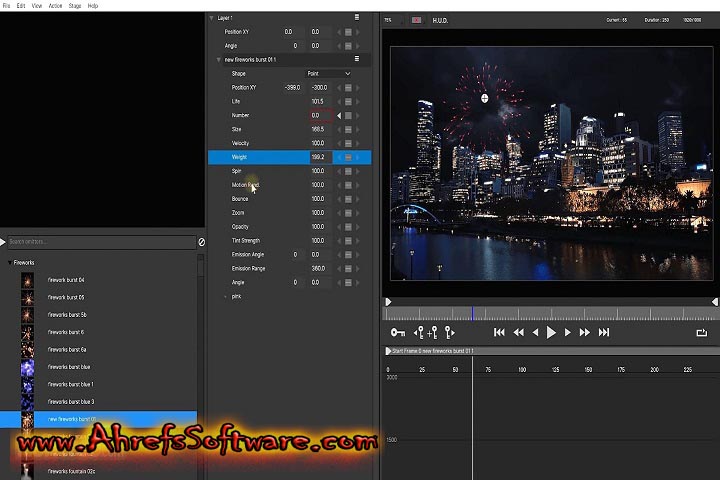The height and width of the screenshot is (480, 720).
Task: Toggle the keyframe square for Emission Range
Action: [x=348, y=269]
